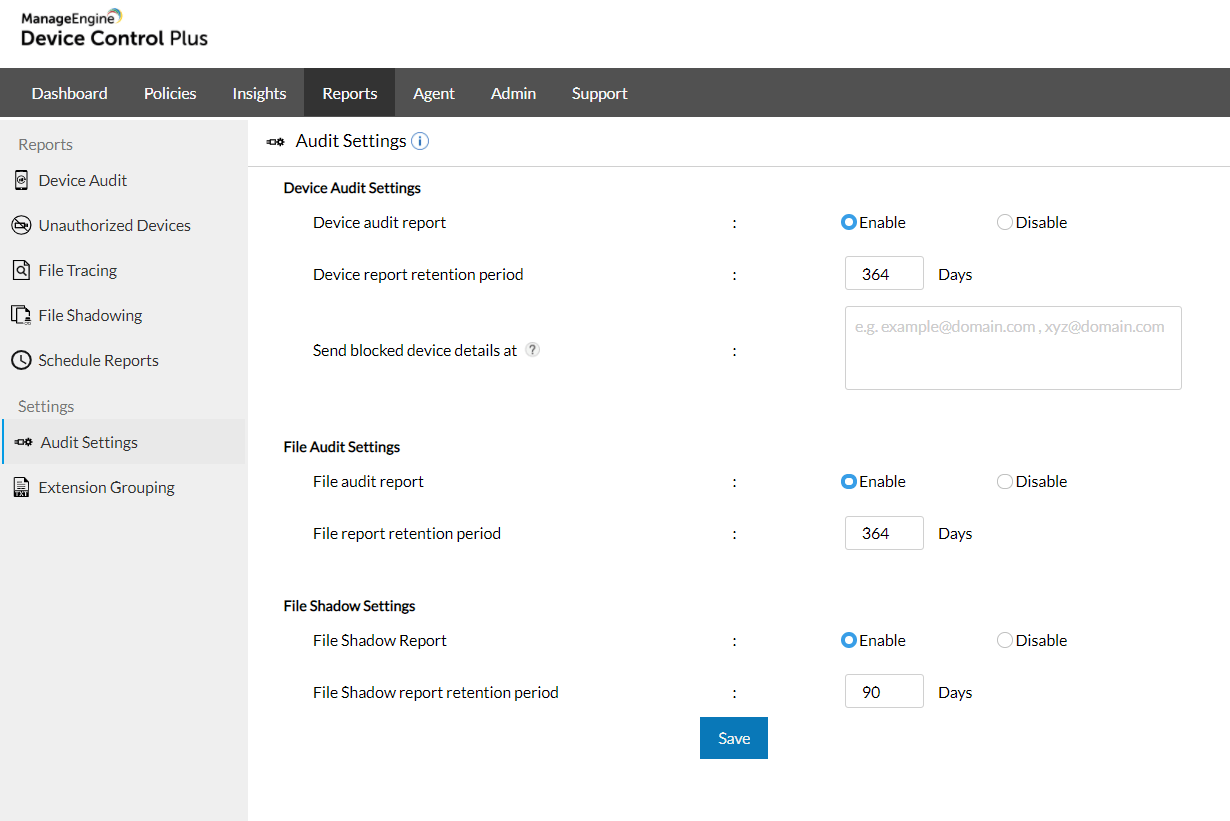Viewport: 1230px width, 821px height.
Task: Go to the Admin tab
Action: click(x=513, y=93)
